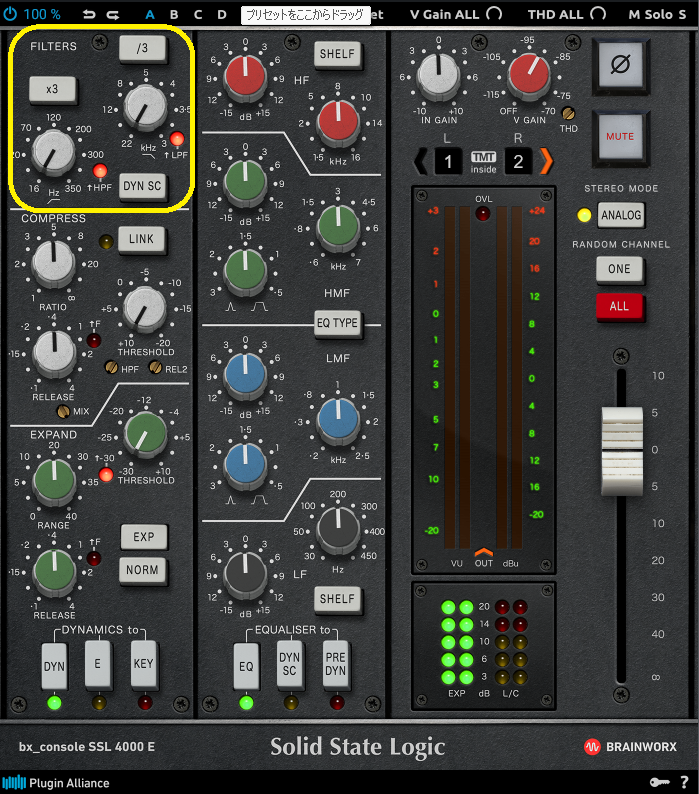Switch stereo mode with ANALOG button
Image resolution: width=699 pixels, height=794 pixels.
click(x=621, y=215)
